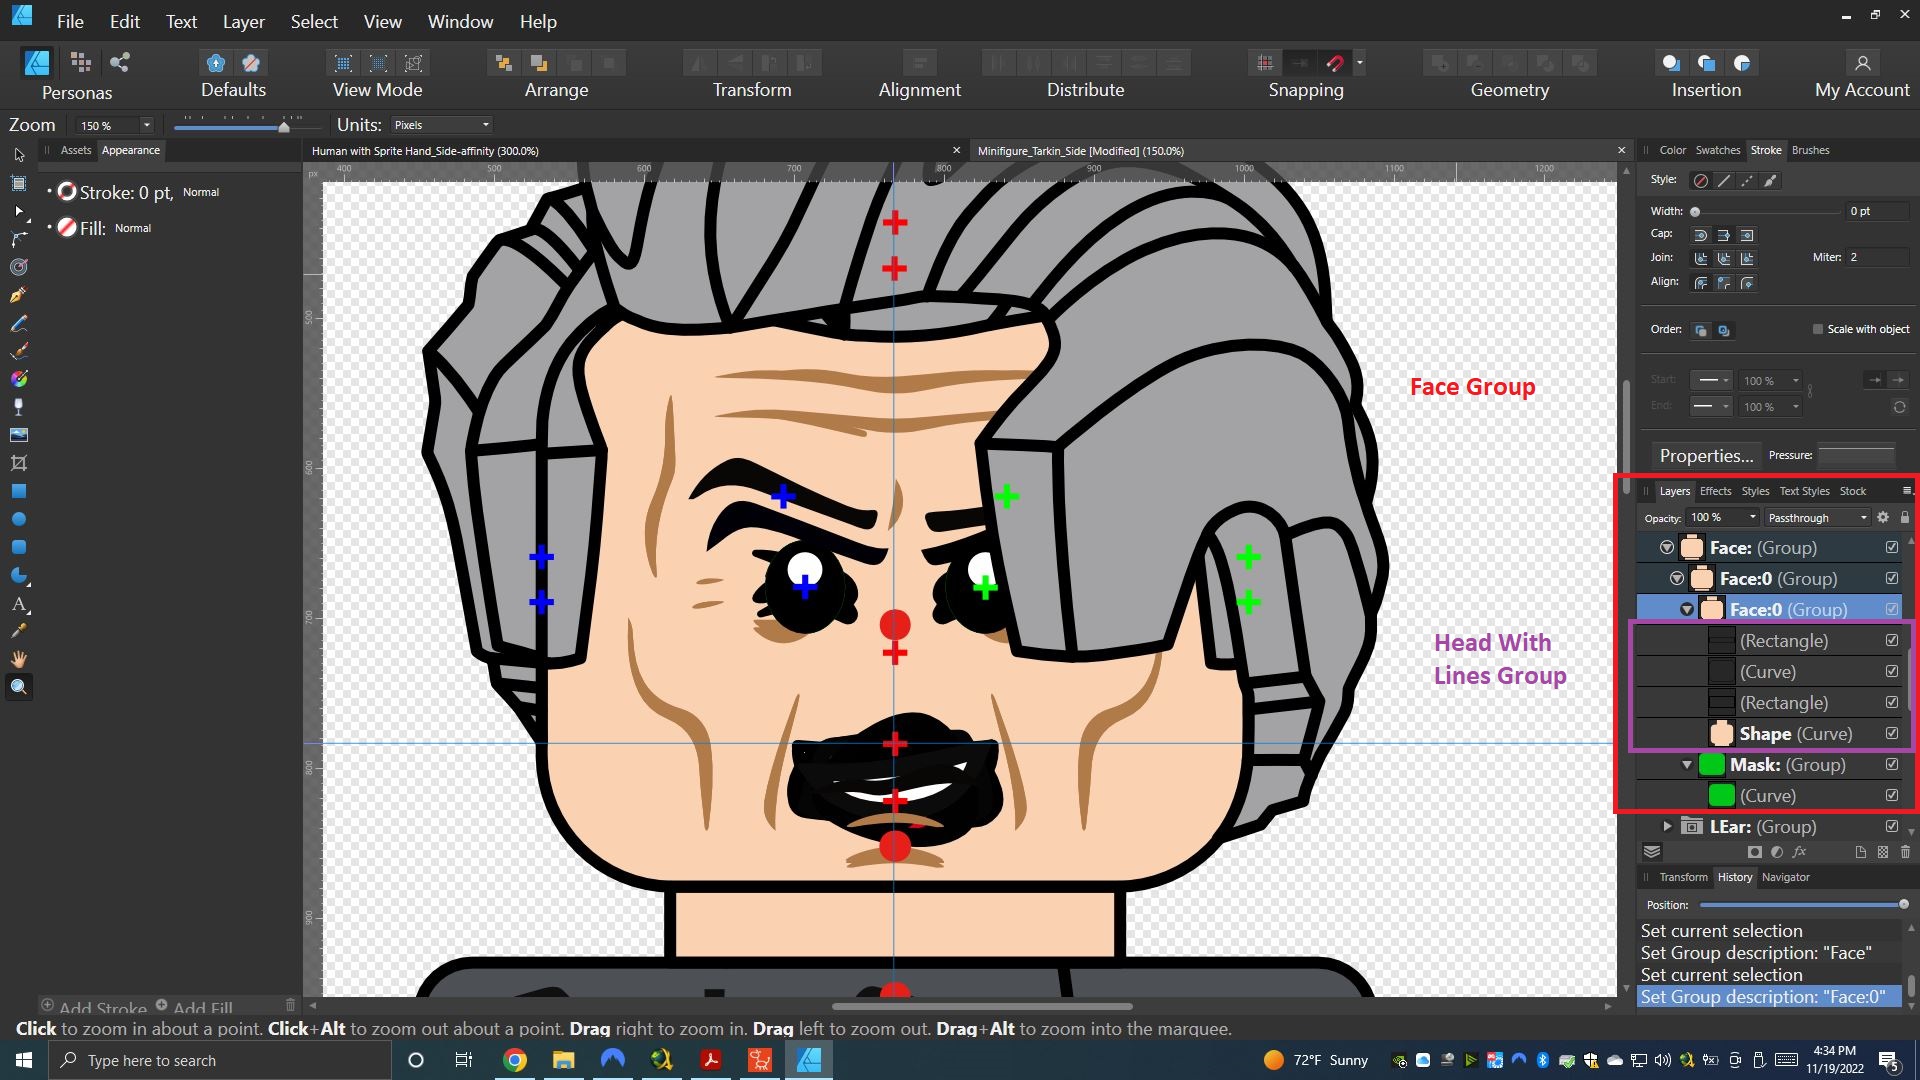The image size is (1920, 1080).
Task: Select the Node tool
Action: coord(19,211)
